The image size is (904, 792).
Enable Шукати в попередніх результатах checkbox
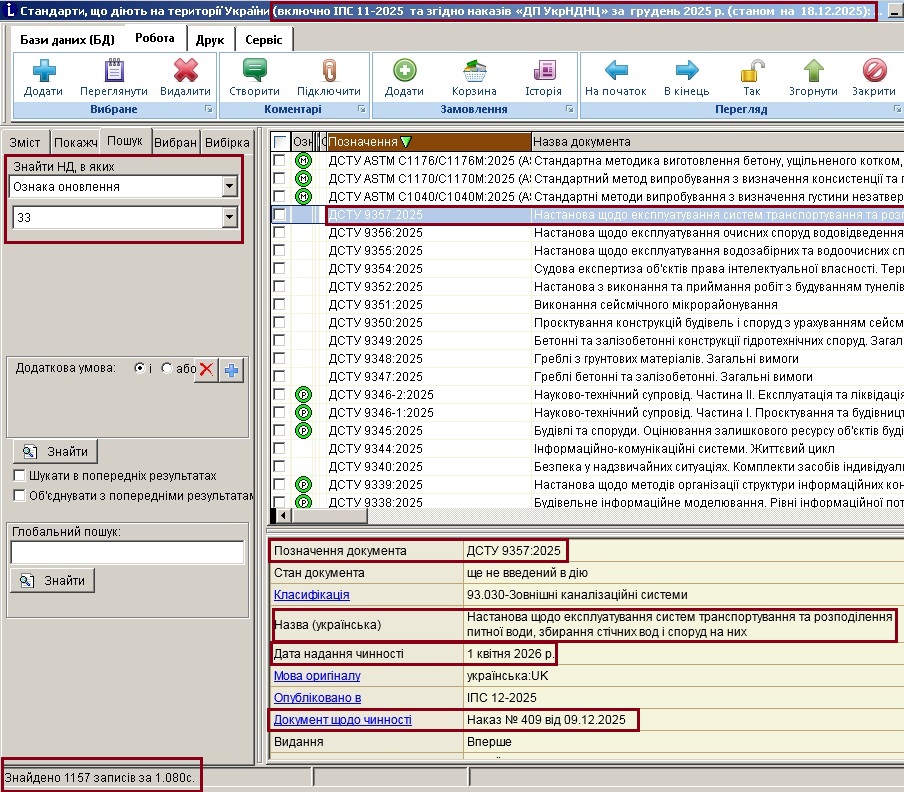(x=19, y=476)
